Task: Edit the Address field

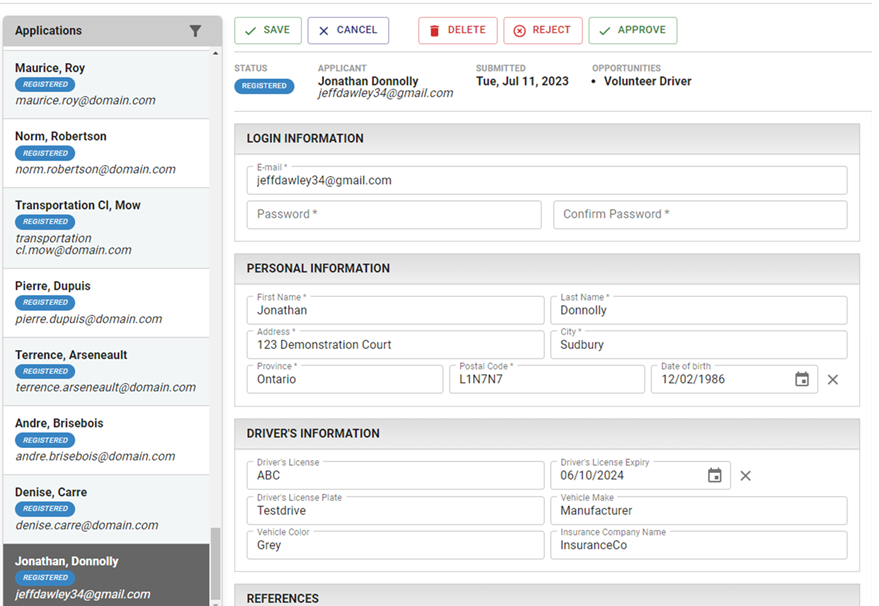Action: click(395, 345)
